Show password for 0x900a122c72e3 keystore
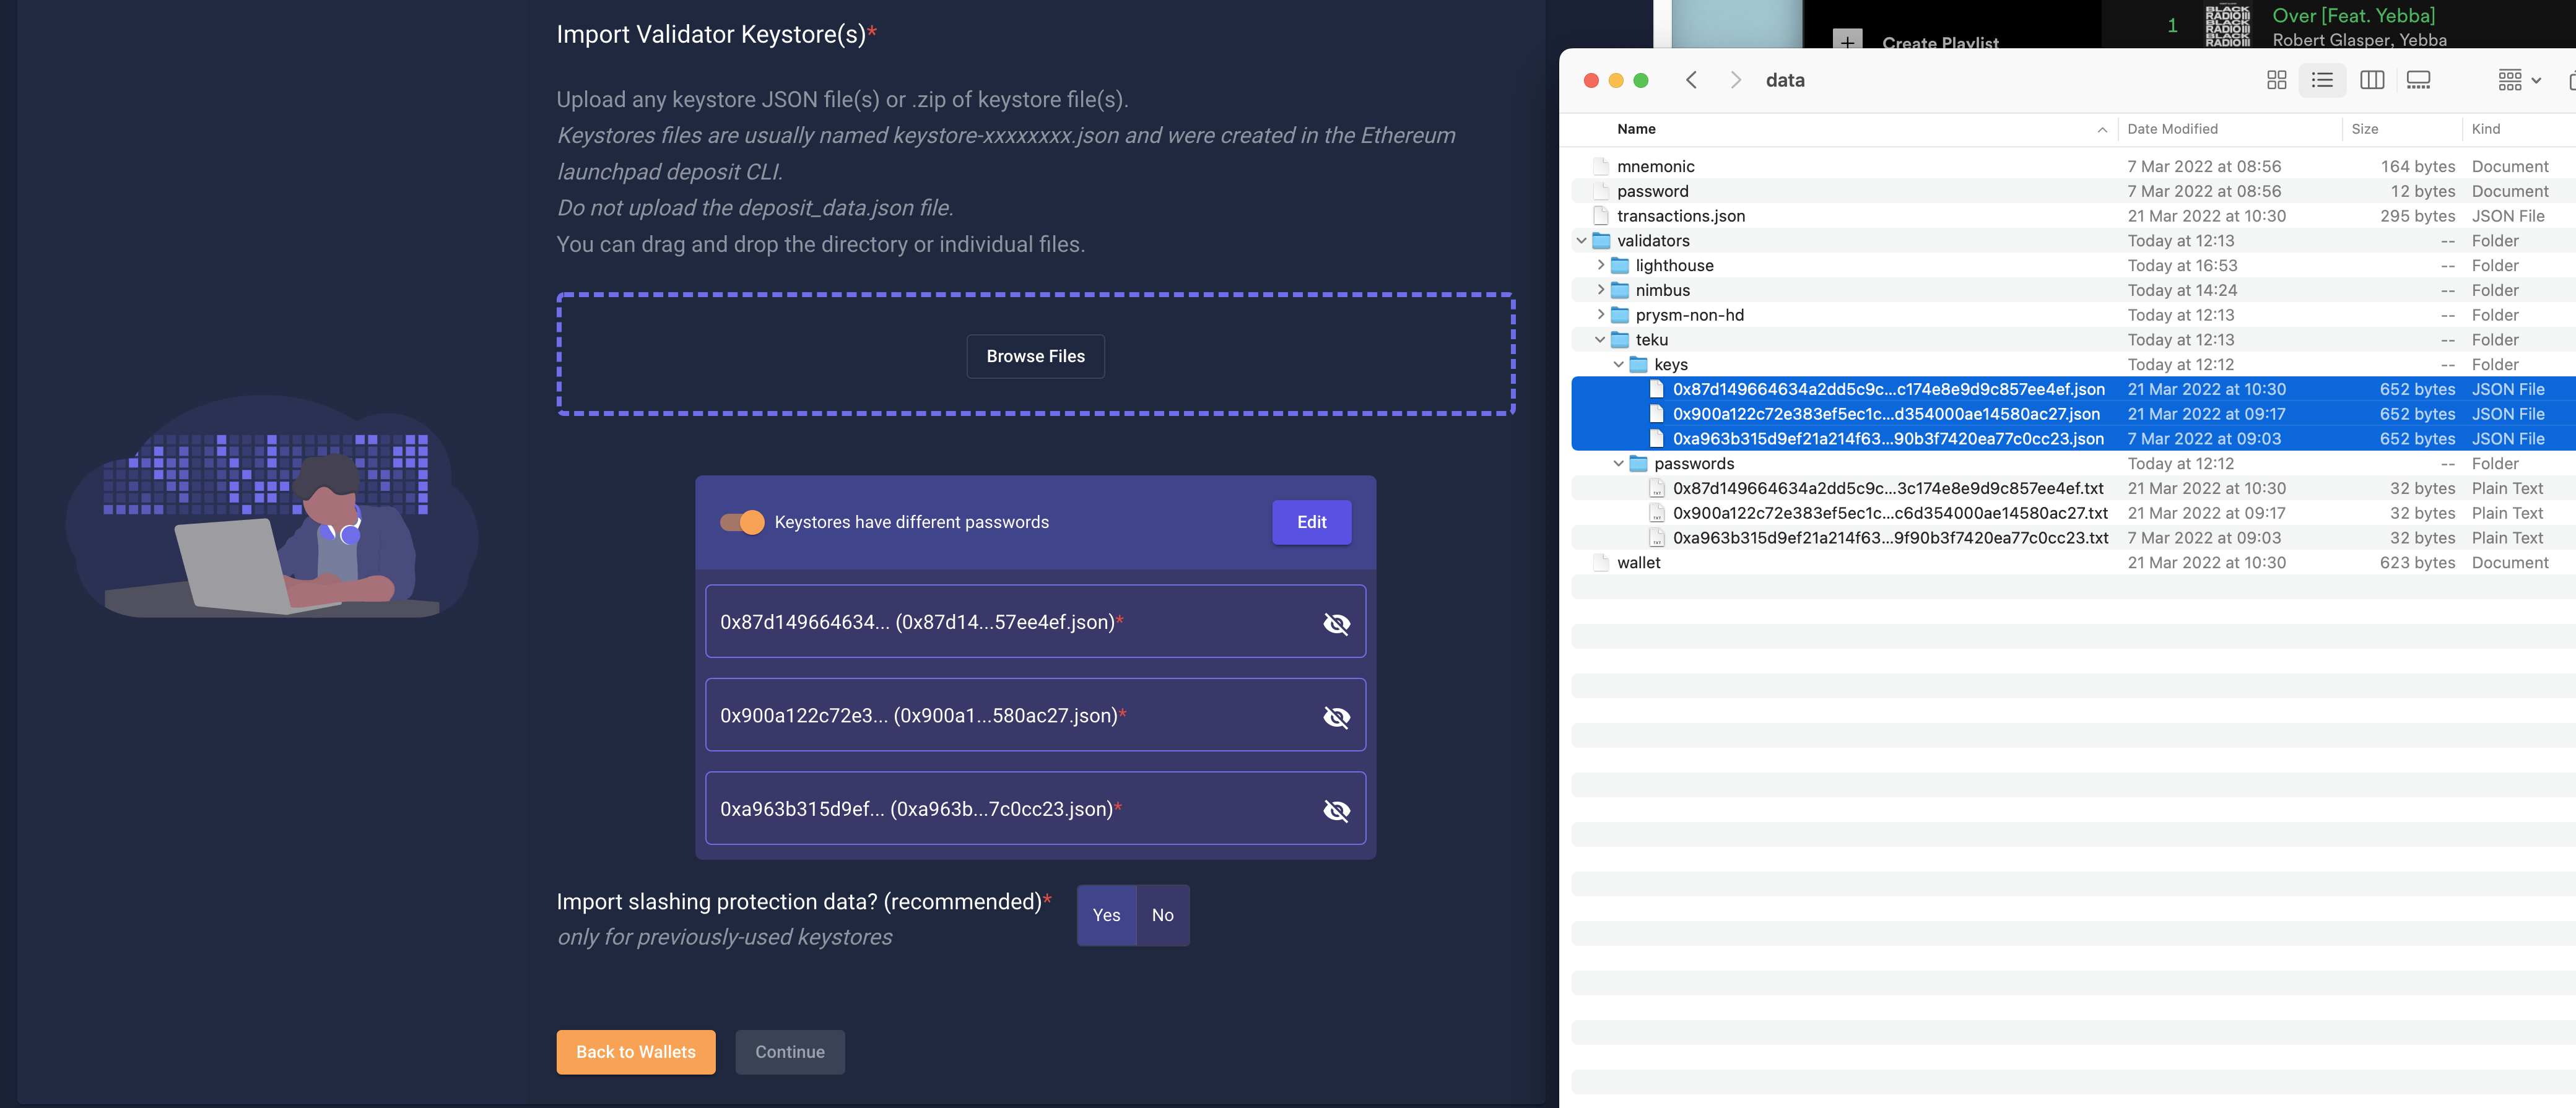 pos(1336,716)
